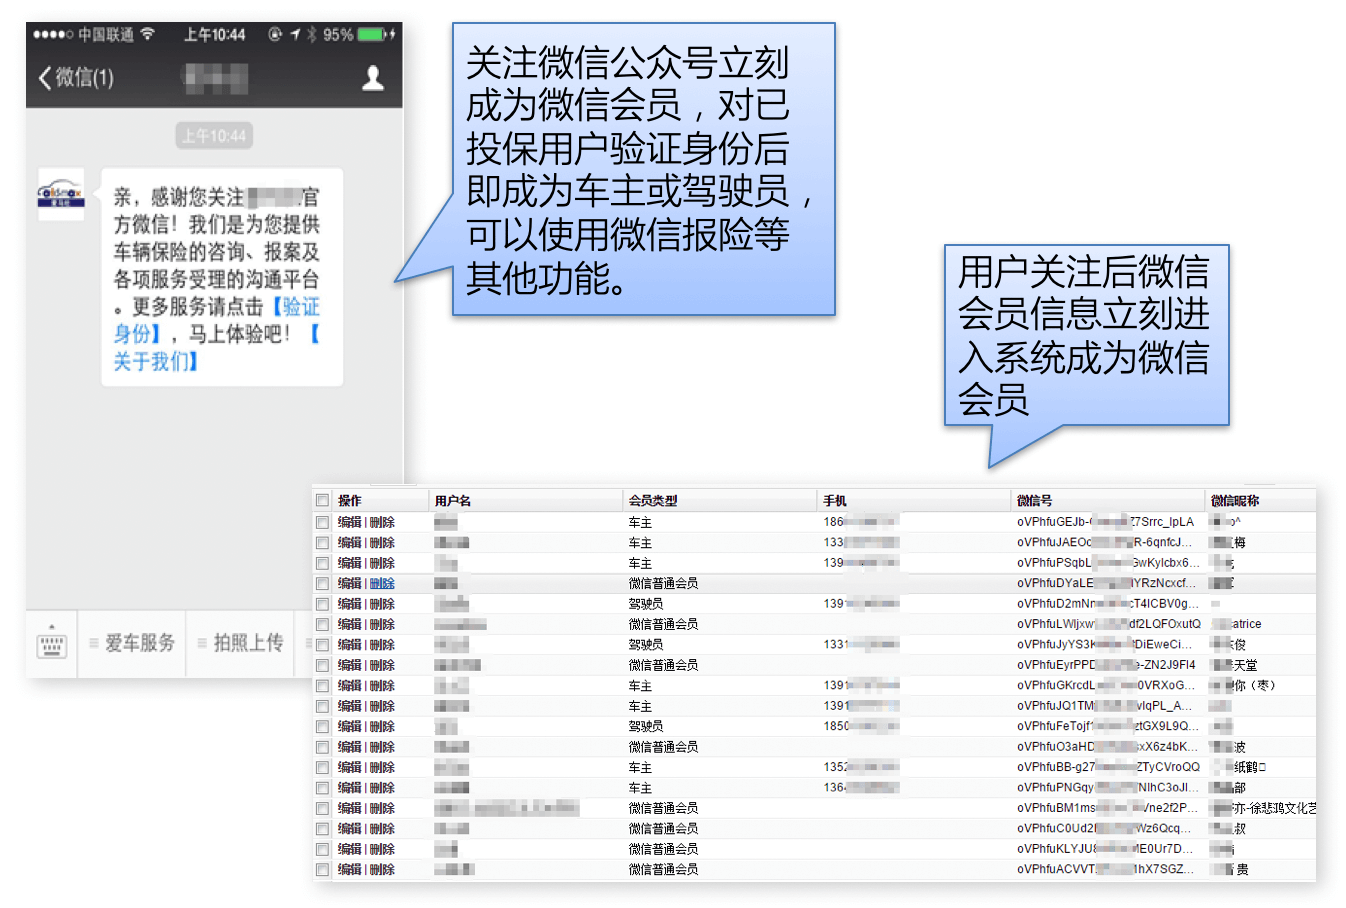Tap the 【关于我们】 link in the message
This screenshot has height=908, width=1346.
click(x=214, y=348)
